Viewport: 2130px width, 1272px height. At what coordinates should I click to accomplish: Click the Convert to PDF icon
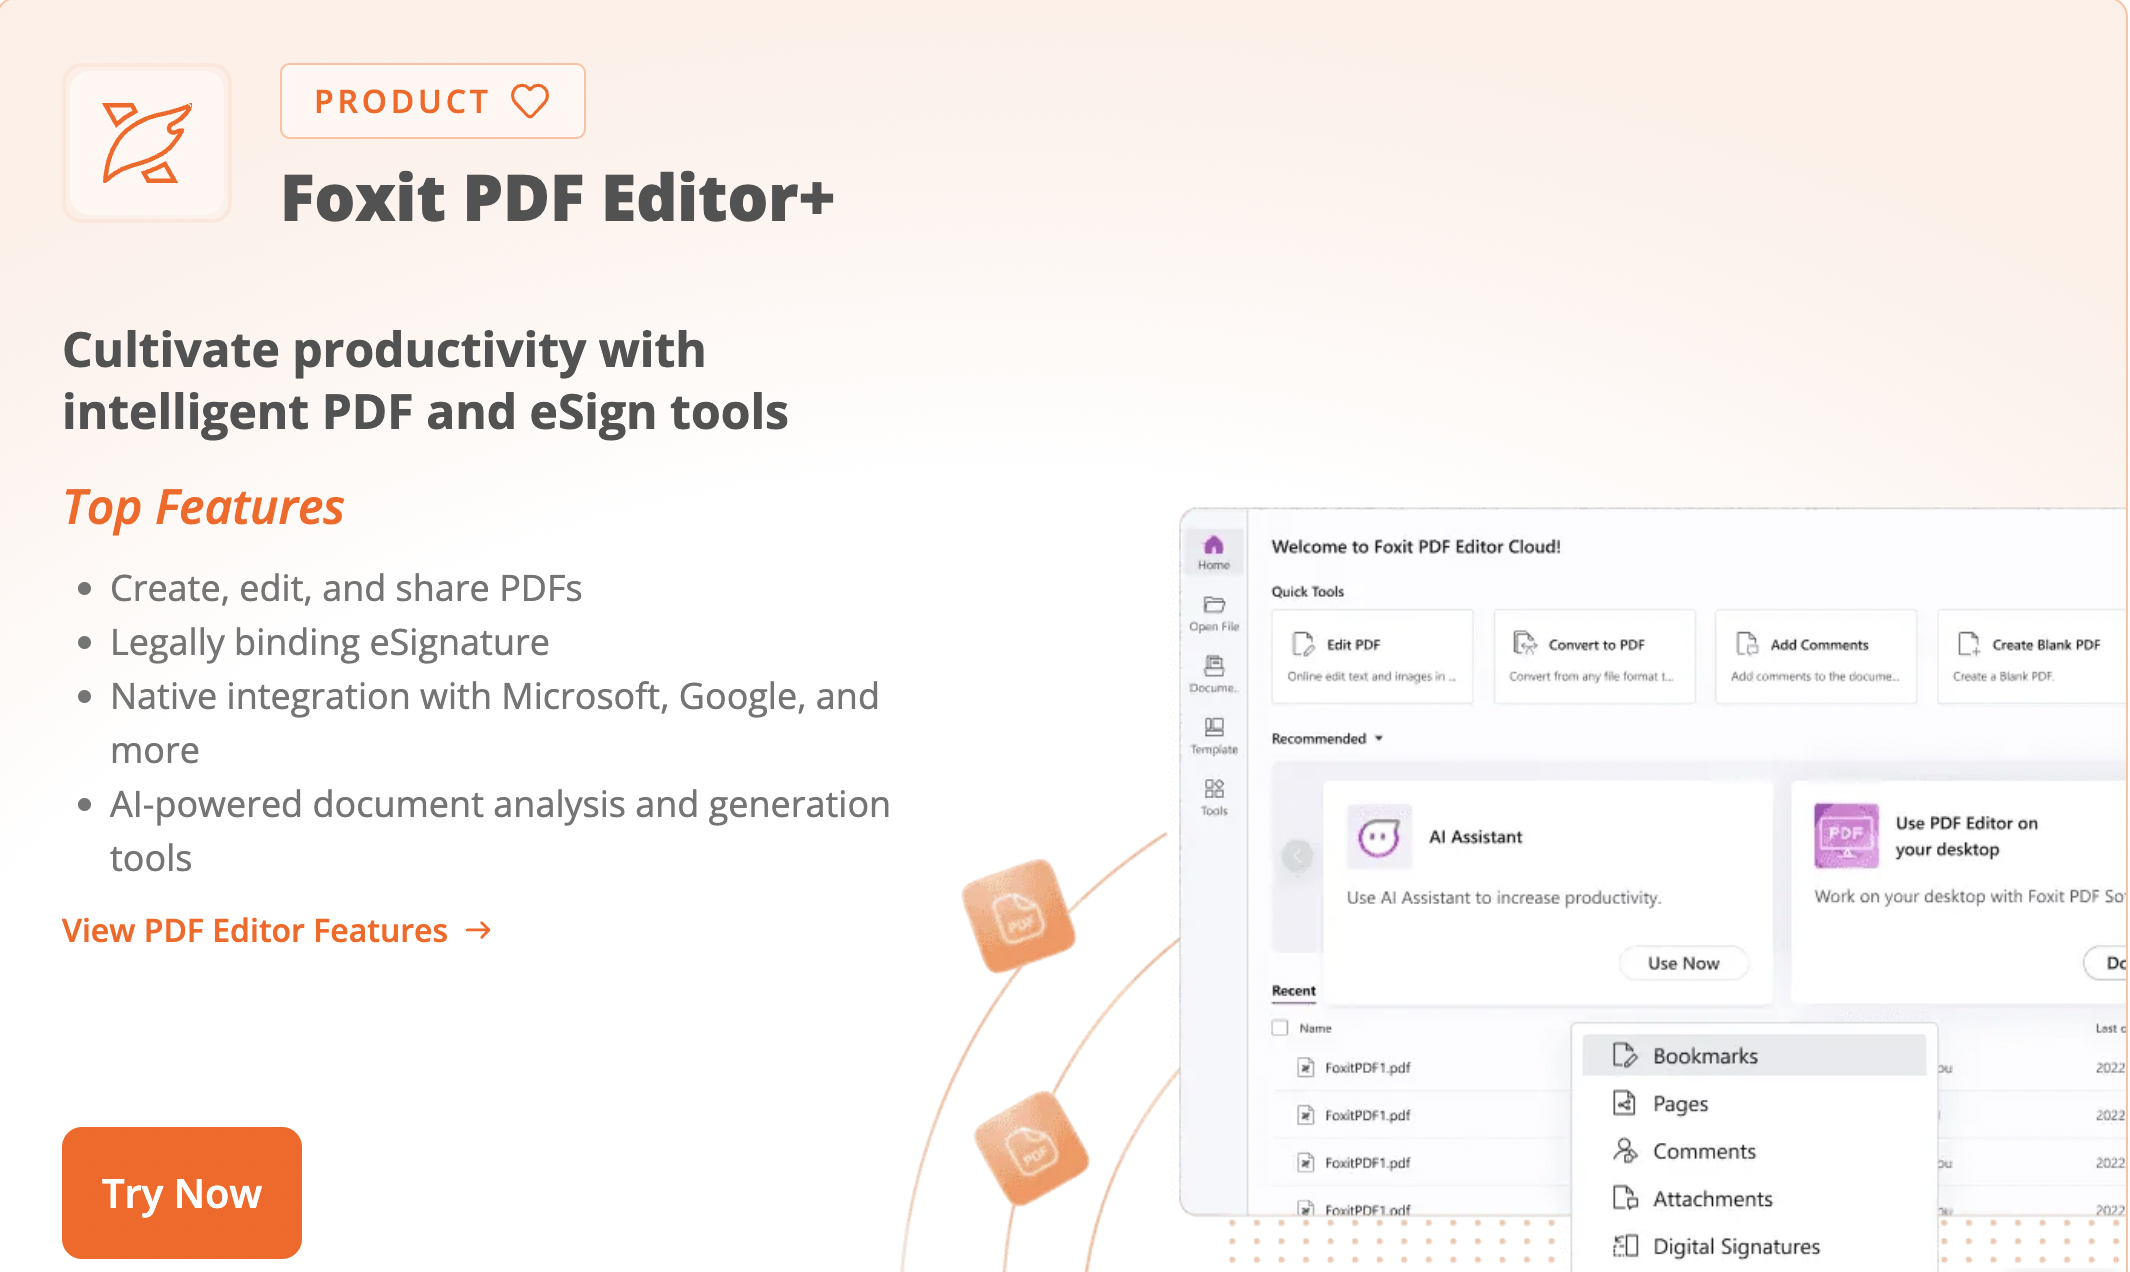coord(1525,643)
